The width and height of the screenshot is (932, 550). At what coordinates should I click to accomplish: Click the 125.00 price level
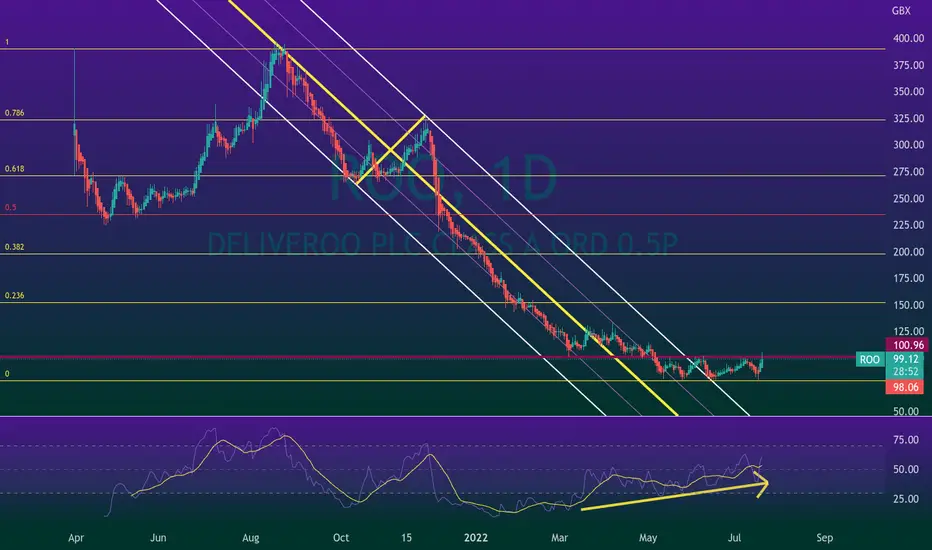tap(909, 331)
